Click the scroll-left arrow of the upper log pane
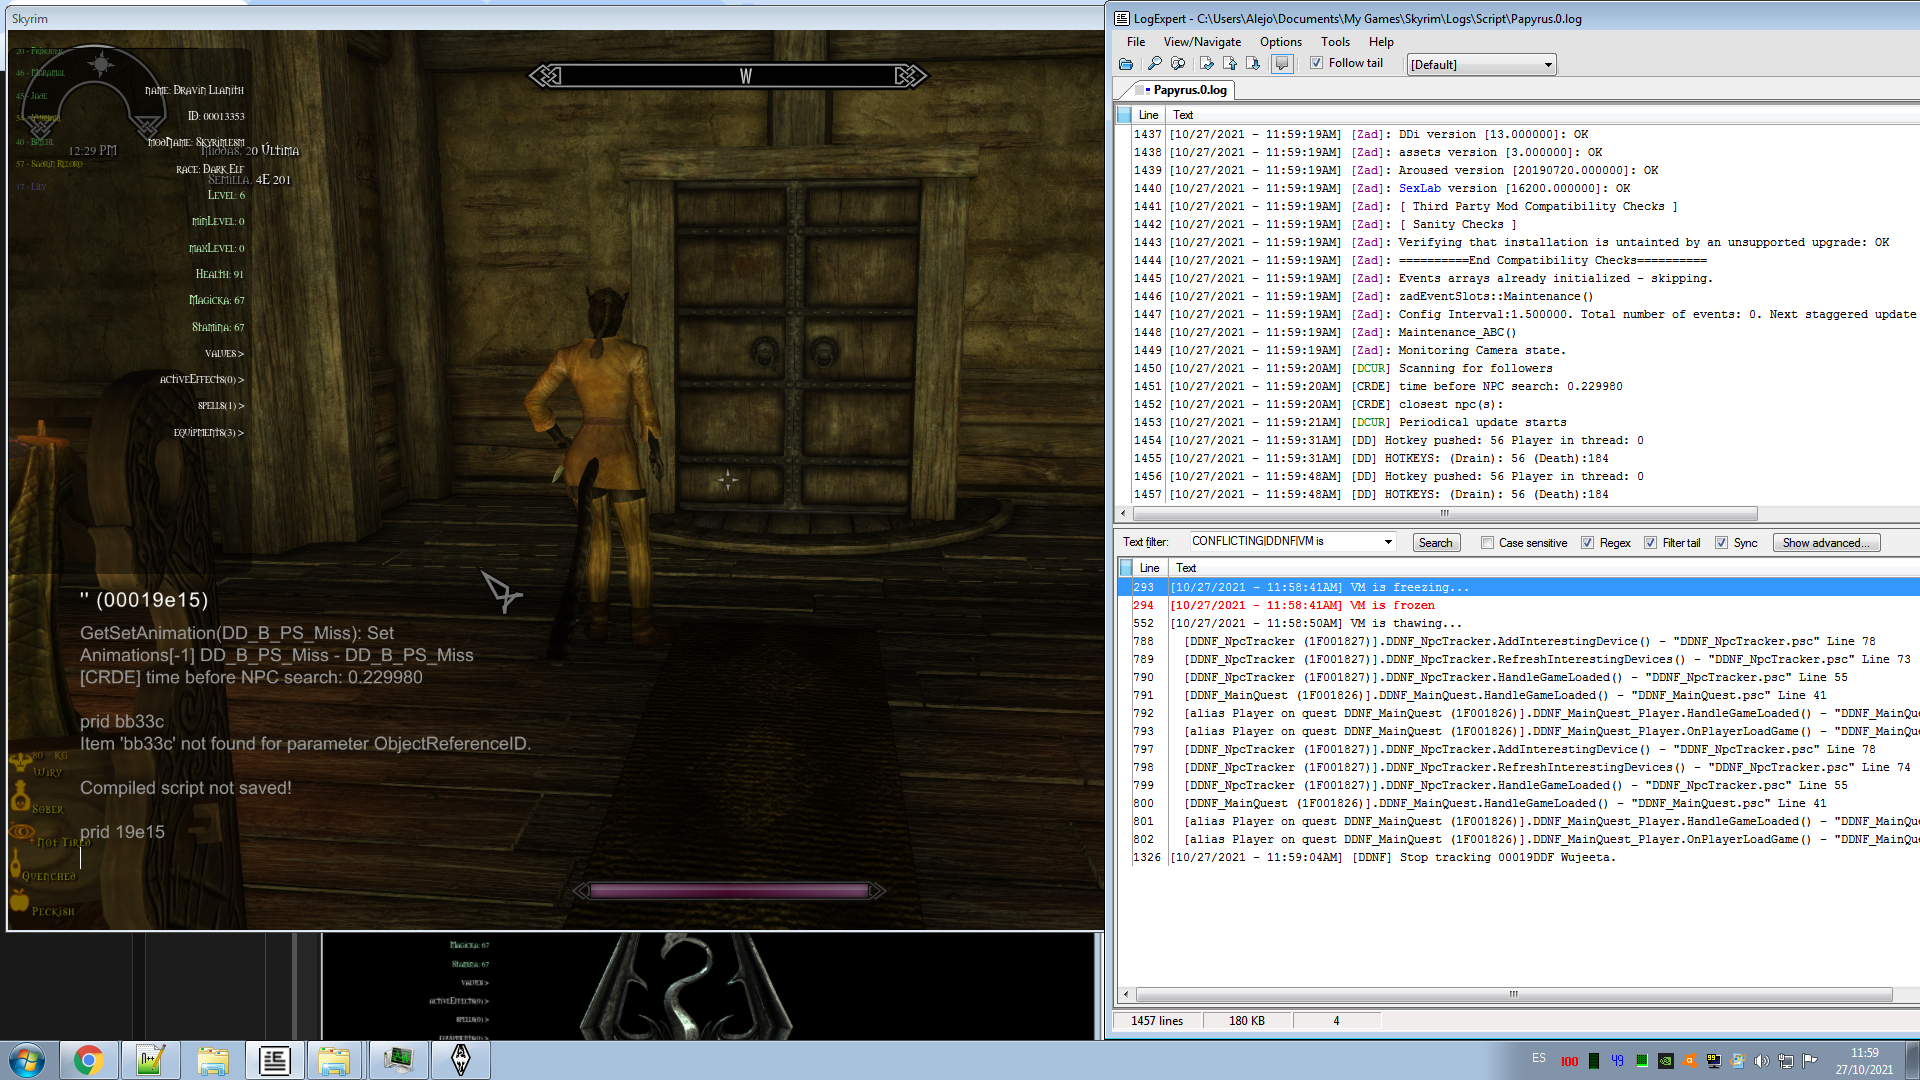The width and height of the screenshot is (1920, 1080). click(1123, 513)
